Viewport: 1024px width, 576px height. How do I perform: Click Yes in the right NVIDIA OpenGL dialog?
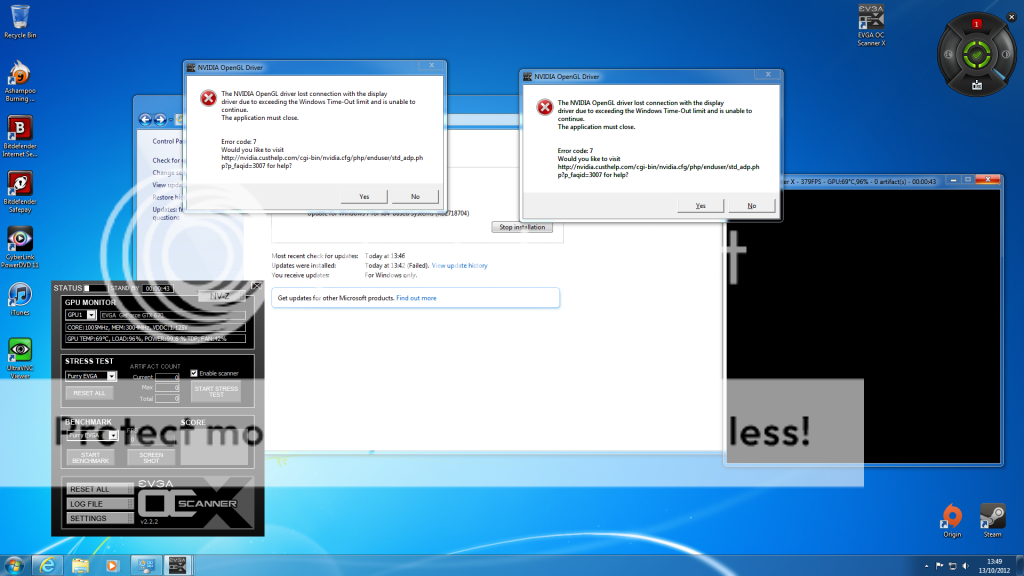pos(700,206)
